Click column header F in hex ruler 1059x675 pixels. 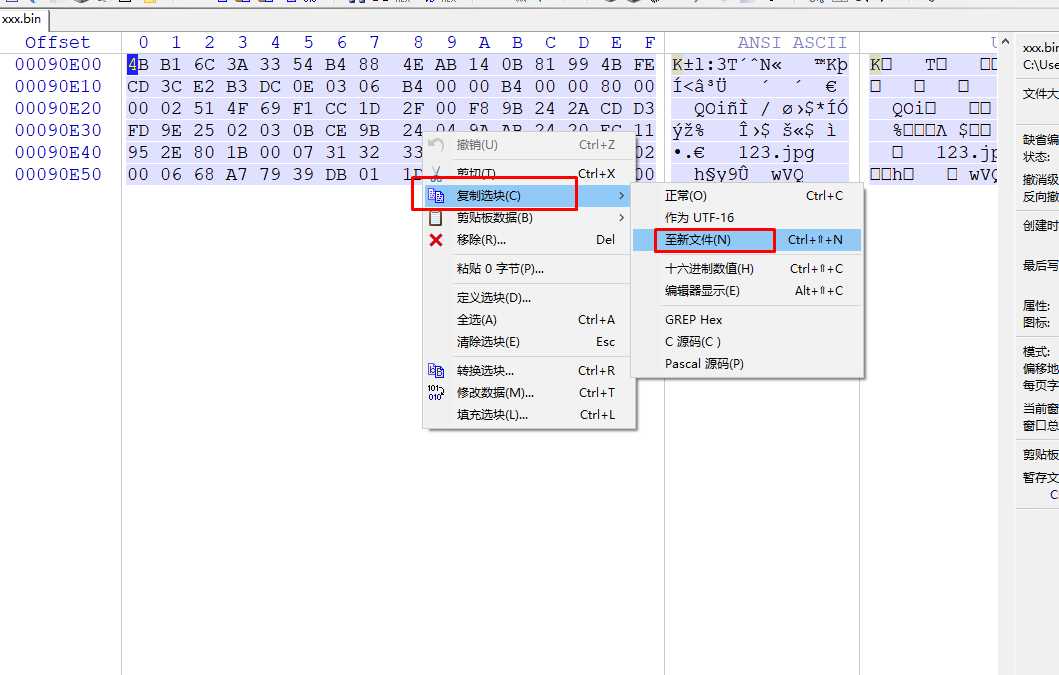(x=649, y=43)
